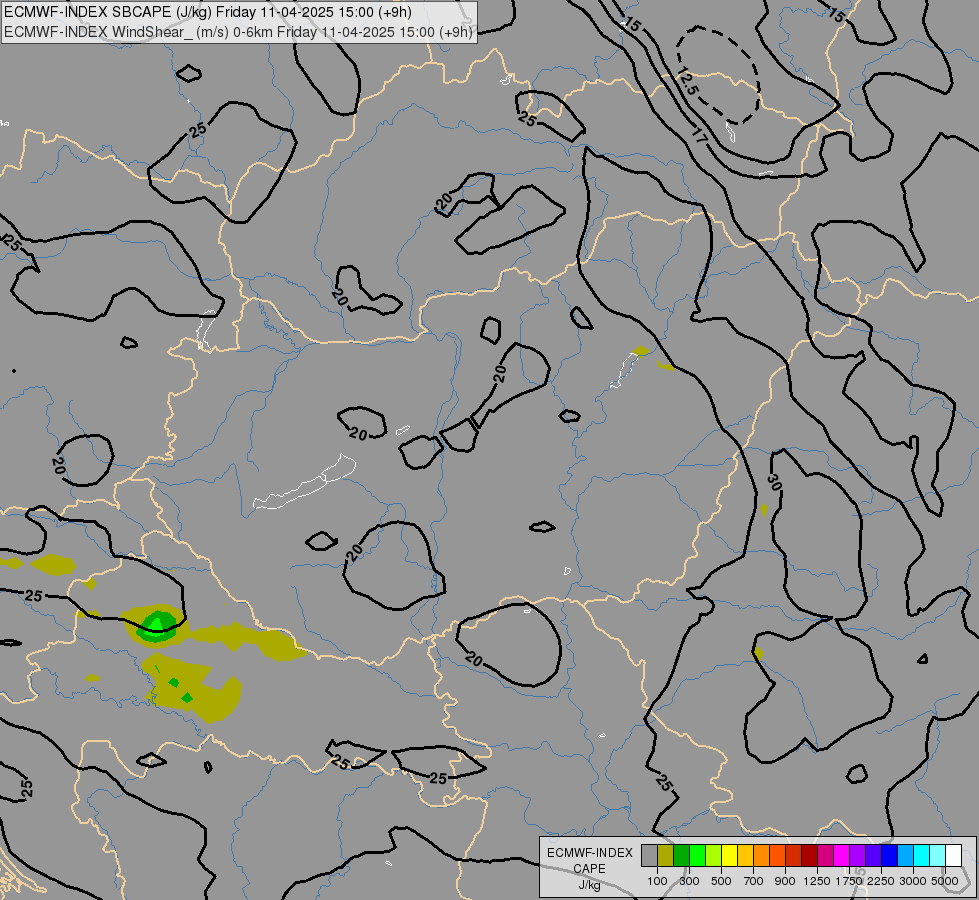Click the legend value 1250
This screenshot has width=979, height=900.
pos(817,881)
